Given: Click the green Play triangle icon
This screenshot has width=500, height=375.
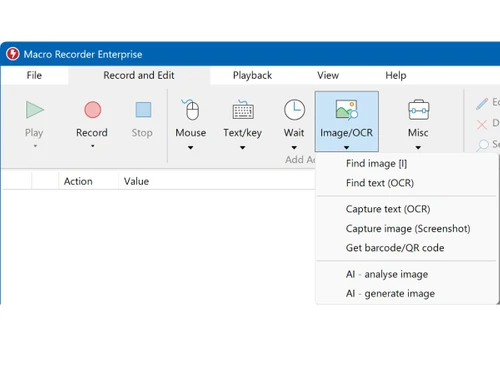Looking at the screenshot, I should click(x=35, y=110).
